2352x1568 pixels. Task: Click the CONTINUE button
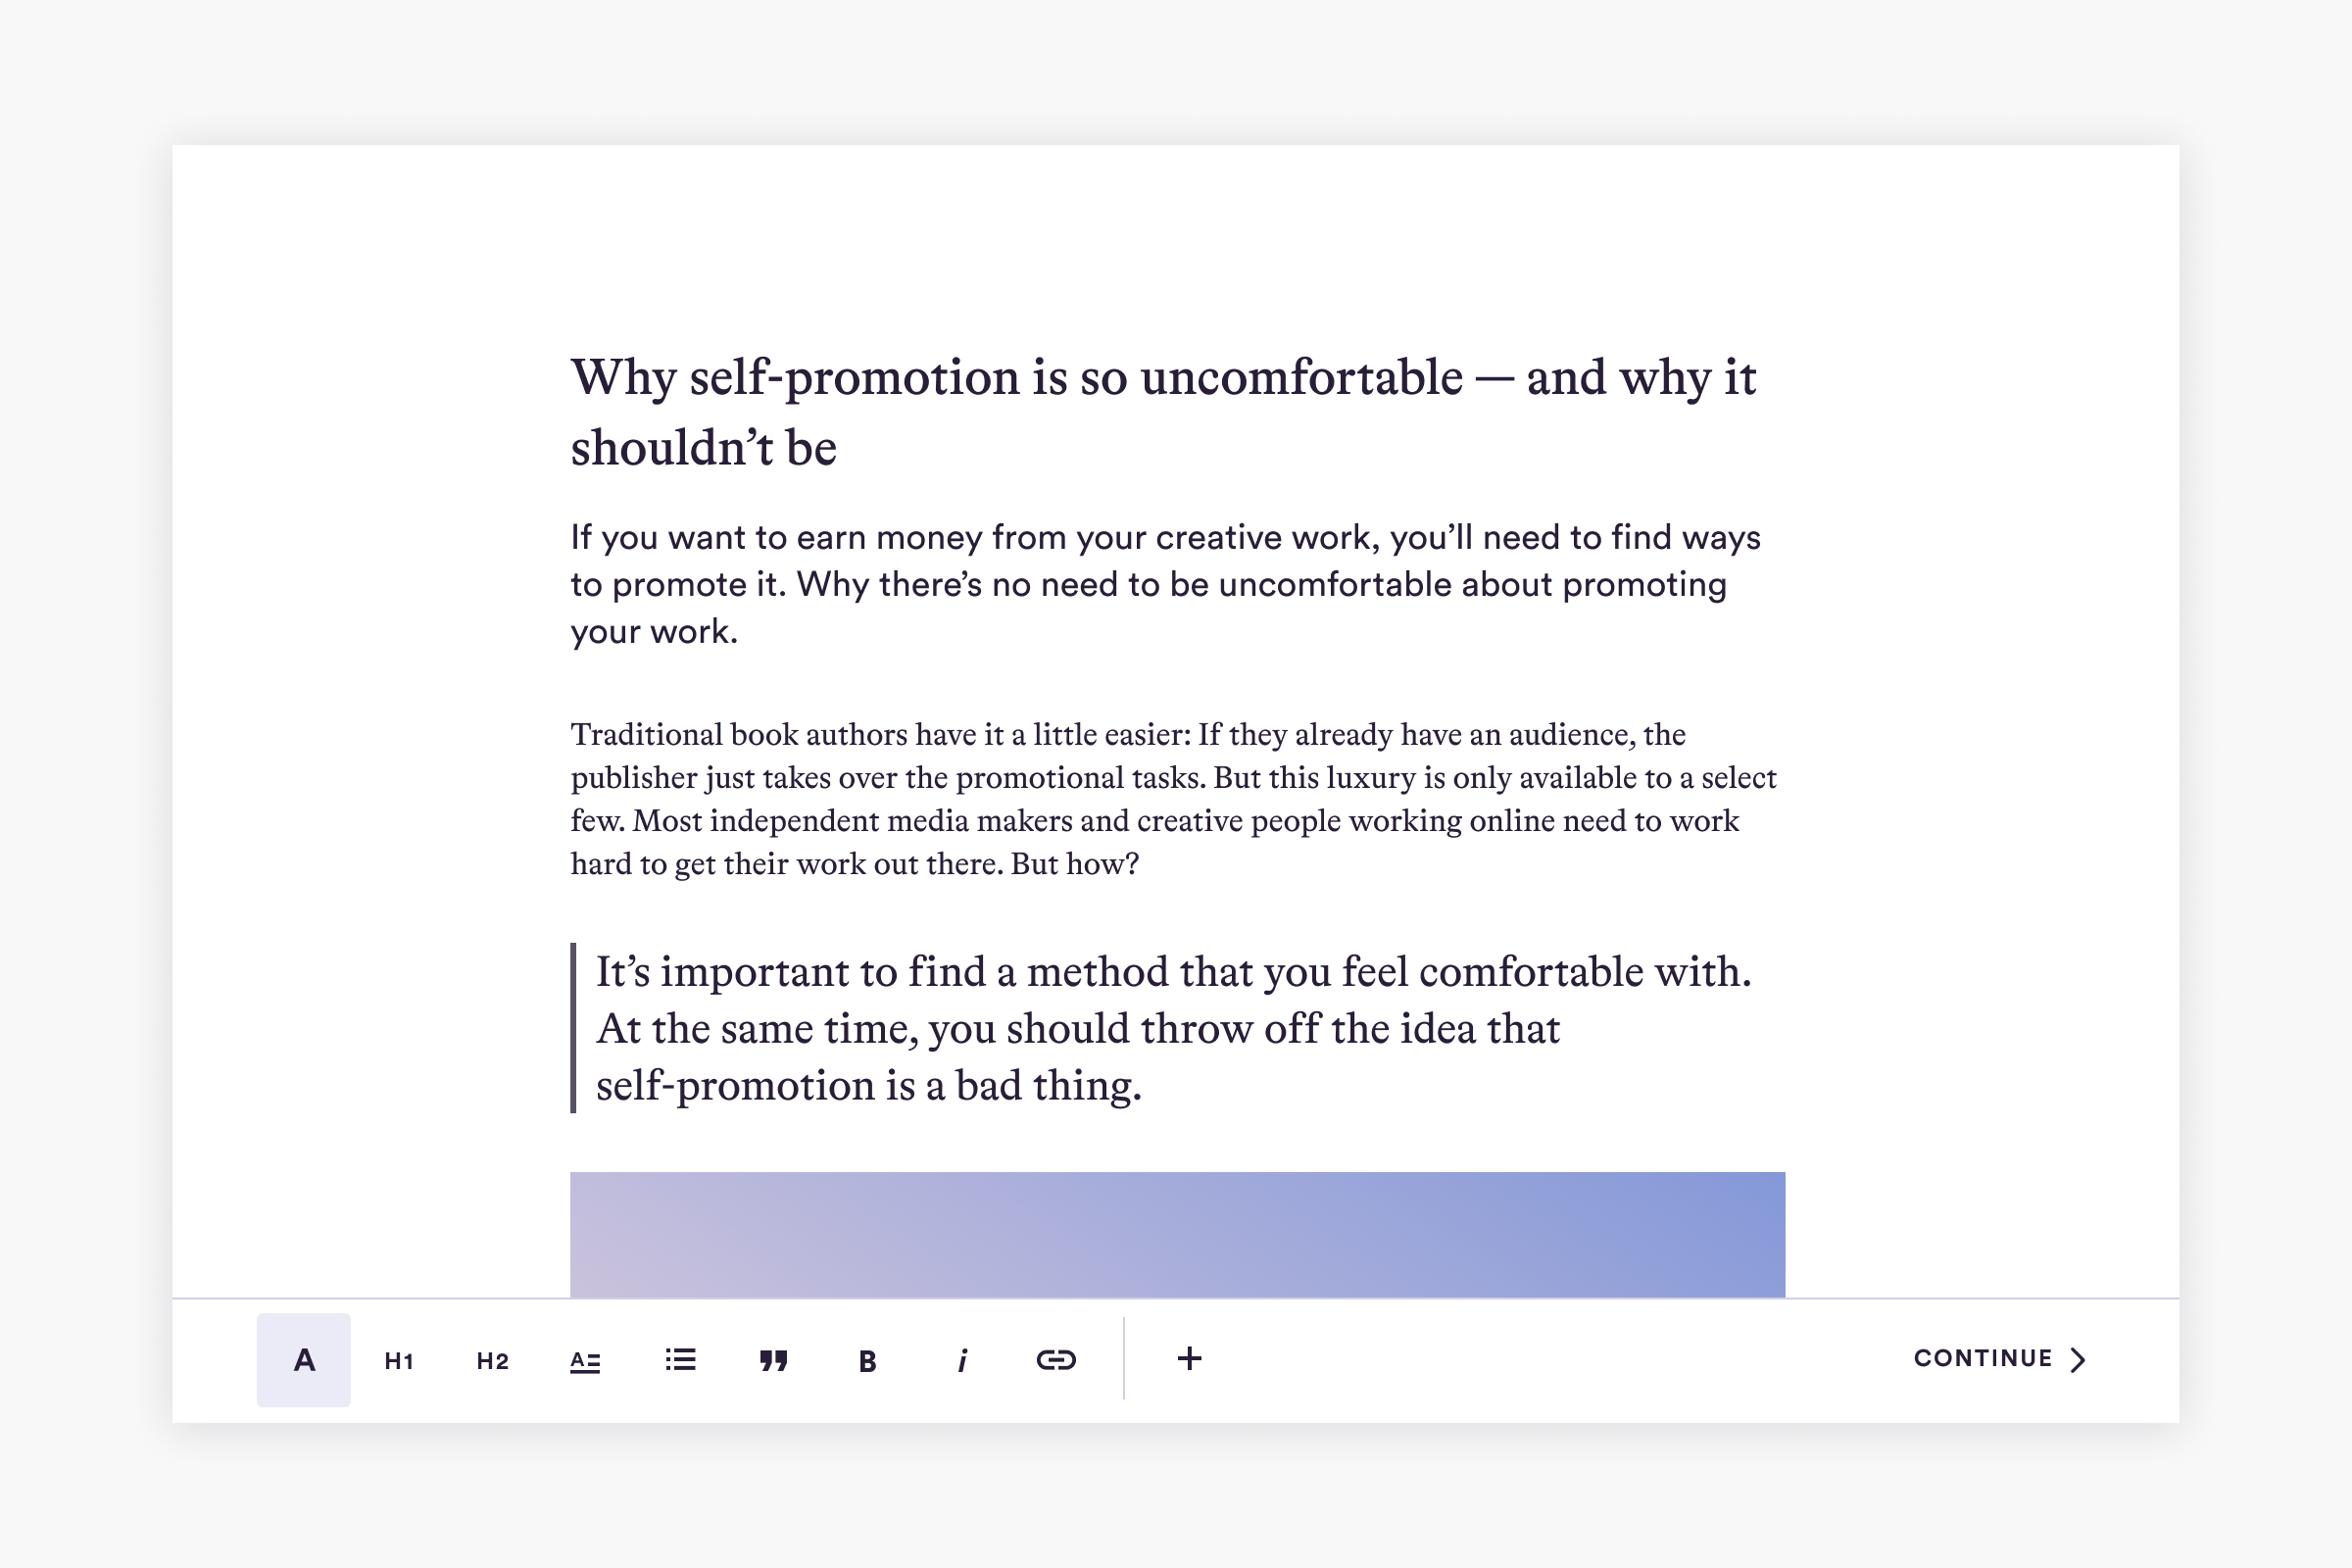tap(2000, 1358)
